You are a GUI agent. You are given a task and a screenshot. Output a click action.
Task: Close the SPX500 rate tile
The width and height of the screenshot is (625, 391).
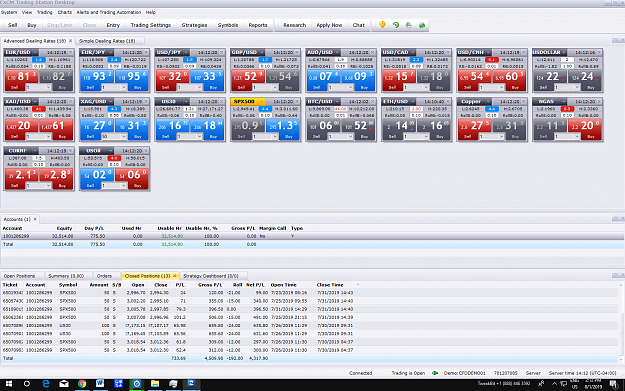point(297,102)
